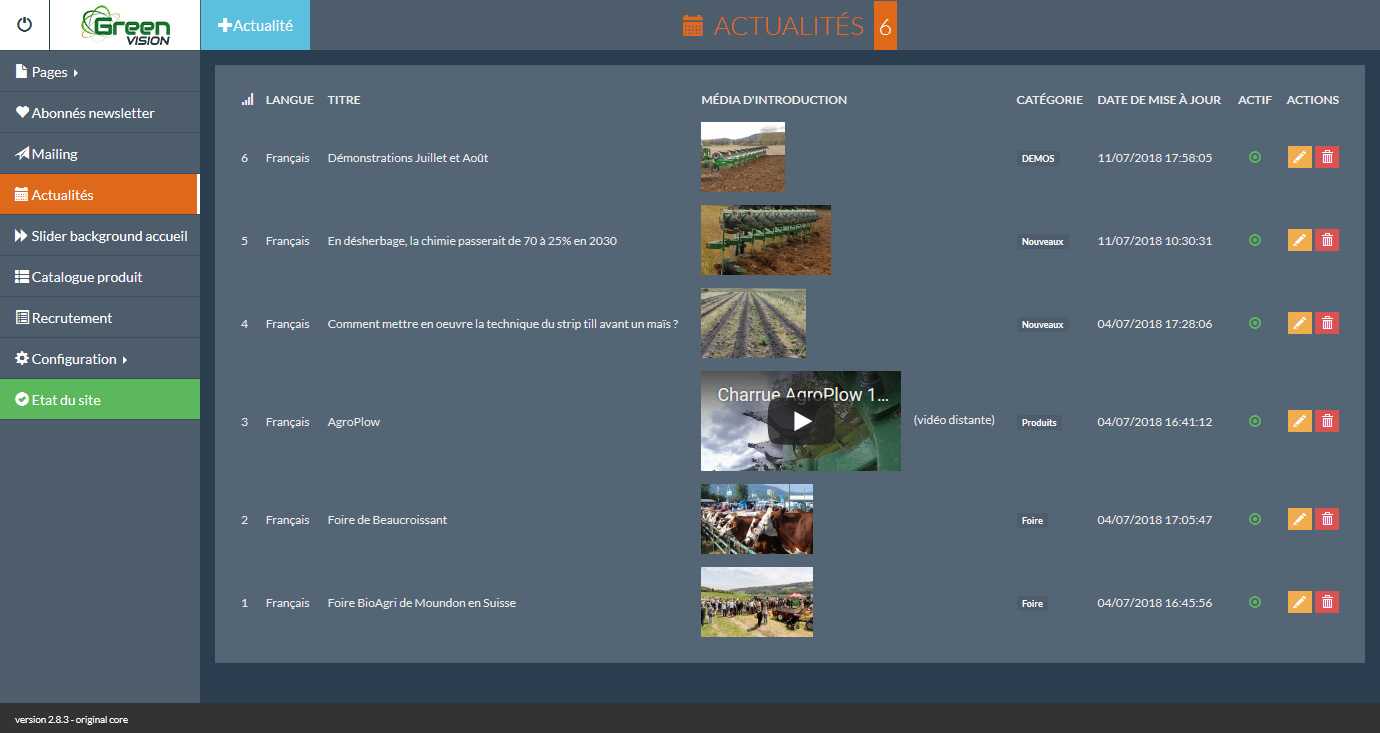Edit the En désherbage article
The width and height of the screenshot is (1380, 733).
click(x=1299, y=240)
